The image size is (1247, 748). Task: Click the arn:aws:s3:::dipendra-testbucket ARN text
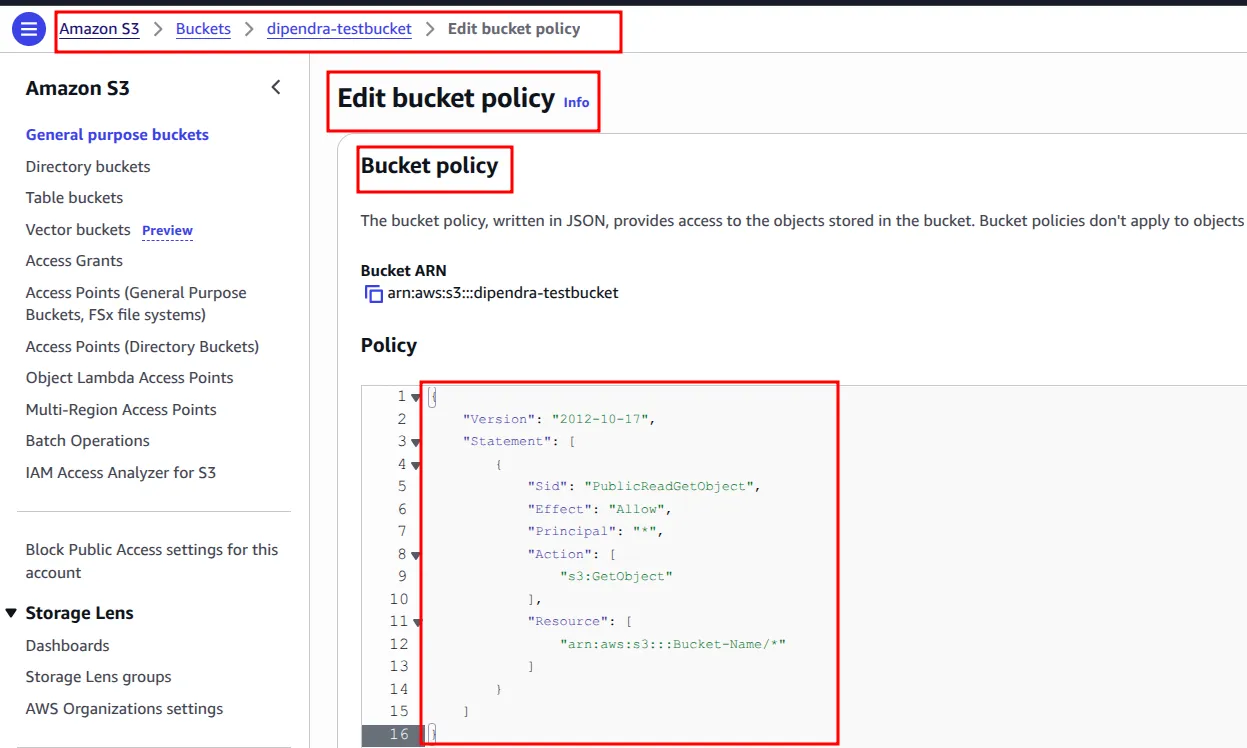click(503, 294)
